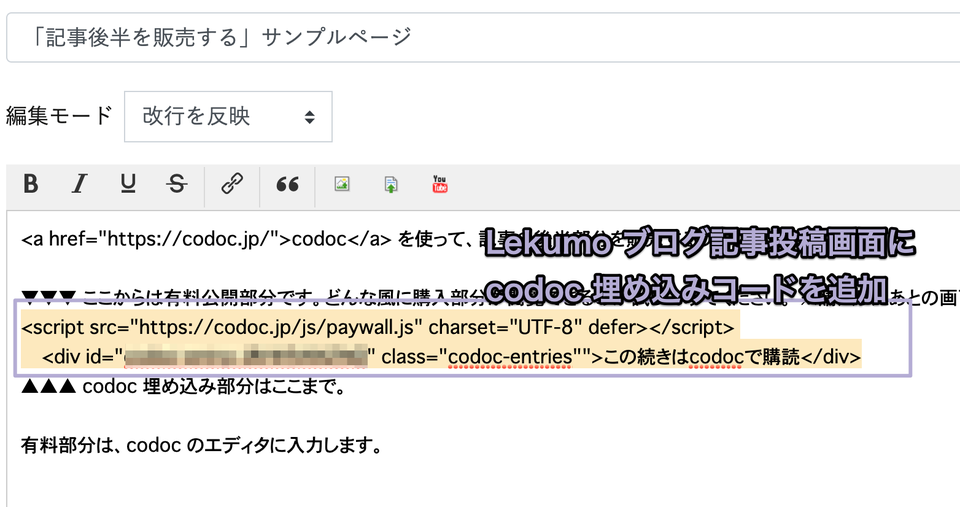Click the line '有料部分は、codoc のエディタに入力します。'
Viewport: 960px width, 507px height.
point(201,445)
